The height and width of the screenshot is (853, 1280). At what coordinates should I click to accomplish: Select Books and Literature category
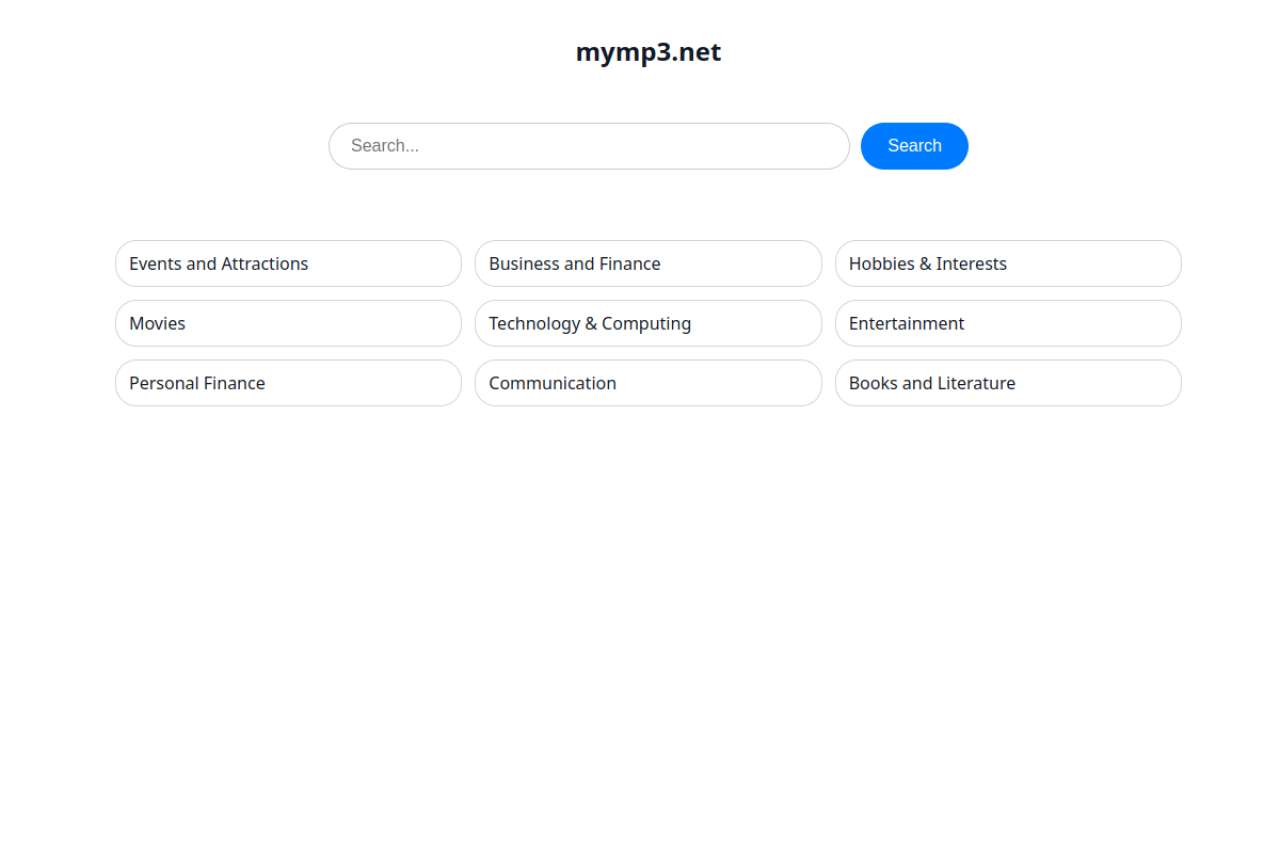1008,383
